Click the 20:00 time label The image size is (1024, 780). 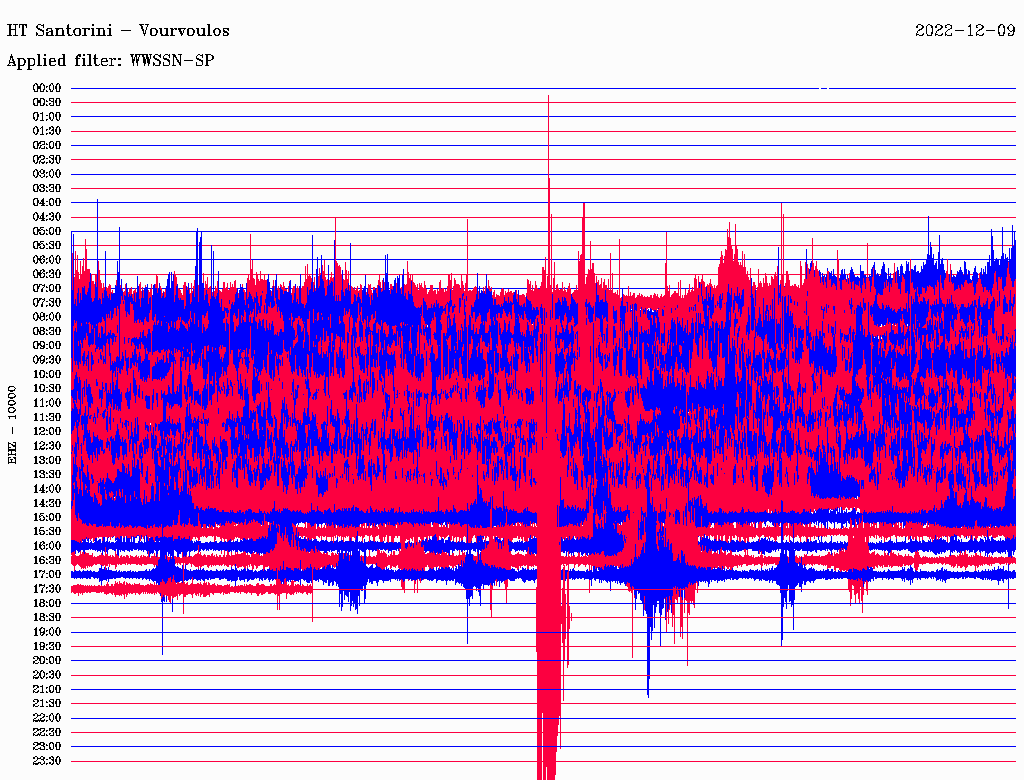tap(47, 660)
